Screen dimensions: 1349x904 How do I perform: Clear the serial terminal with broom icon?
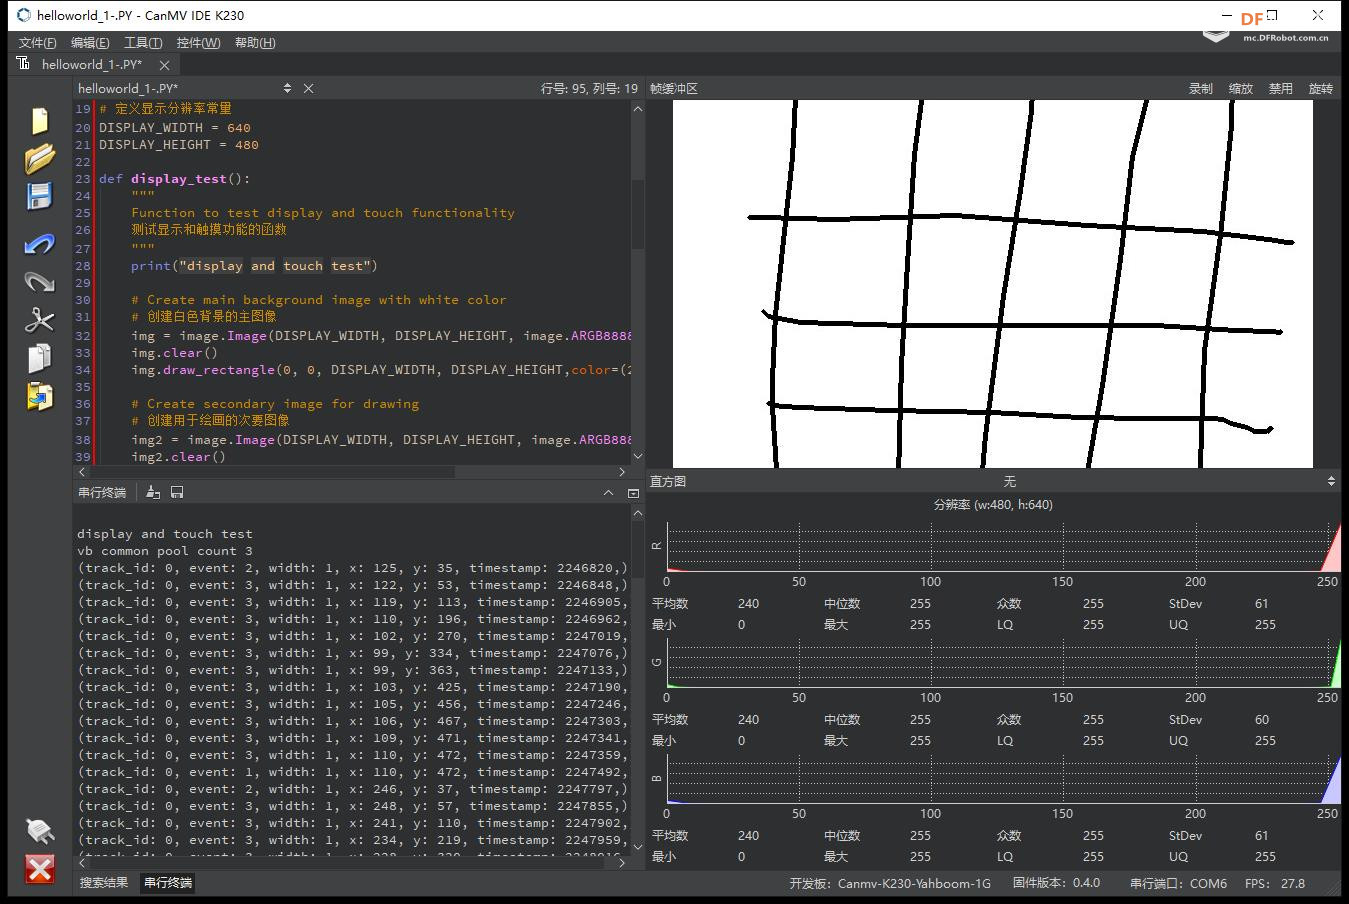pos(153,492)
